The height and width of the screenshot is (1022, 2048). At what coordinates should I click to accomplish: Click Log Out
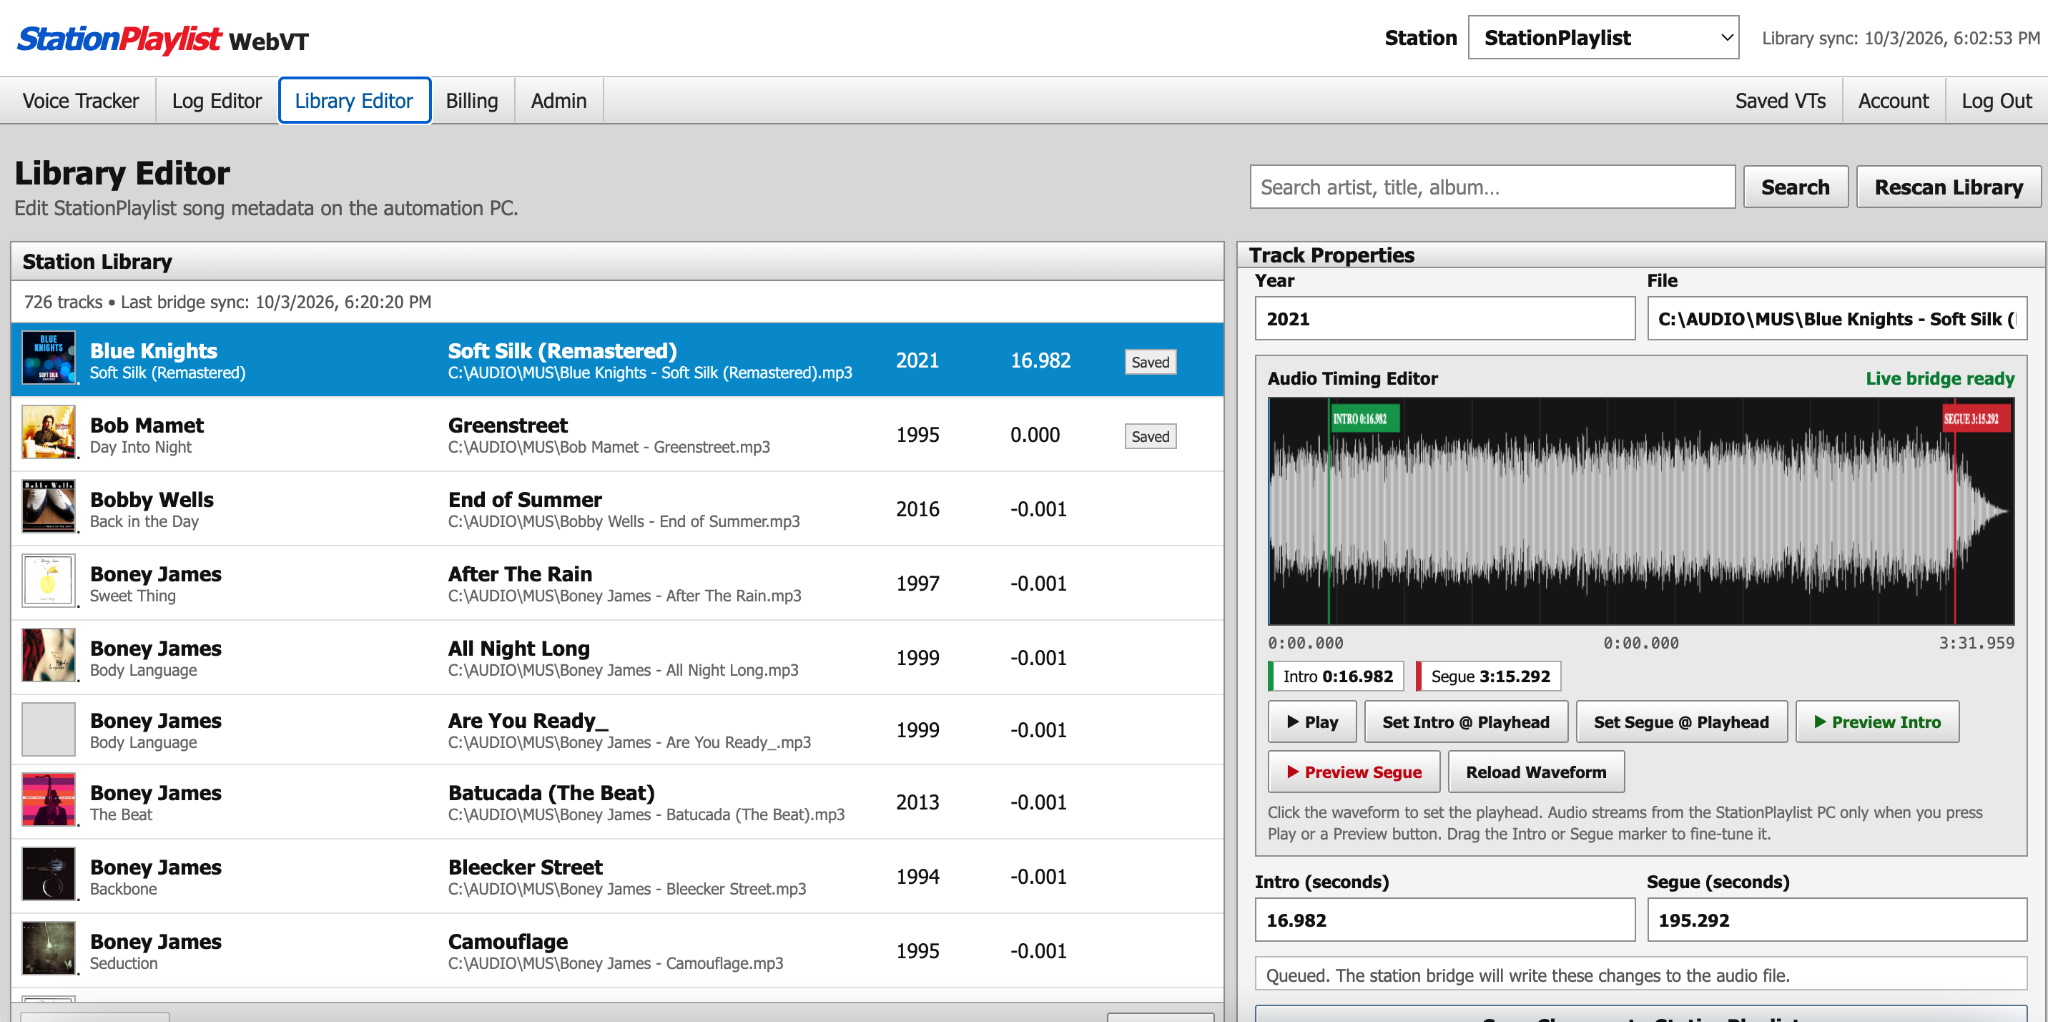coord(1996,101)
